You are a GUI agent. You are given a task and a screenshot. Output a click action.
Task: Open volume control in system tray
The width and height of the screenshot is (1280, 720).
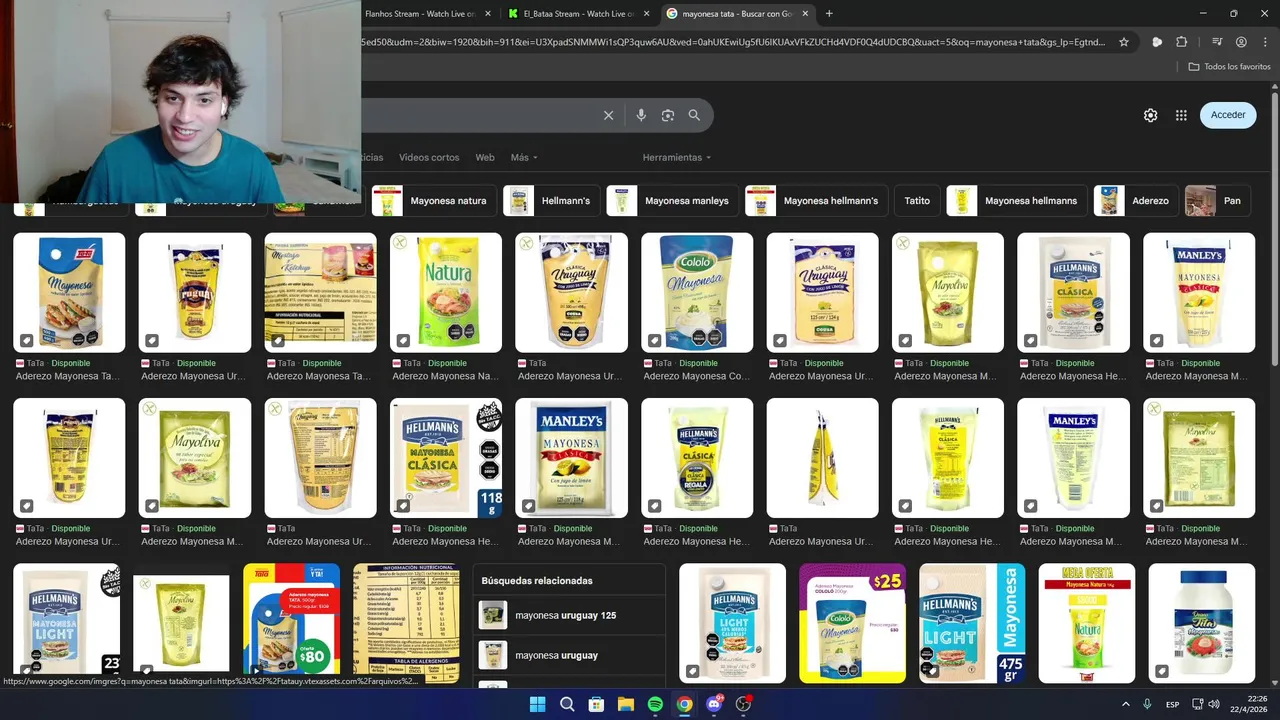tap(1213, 704)
